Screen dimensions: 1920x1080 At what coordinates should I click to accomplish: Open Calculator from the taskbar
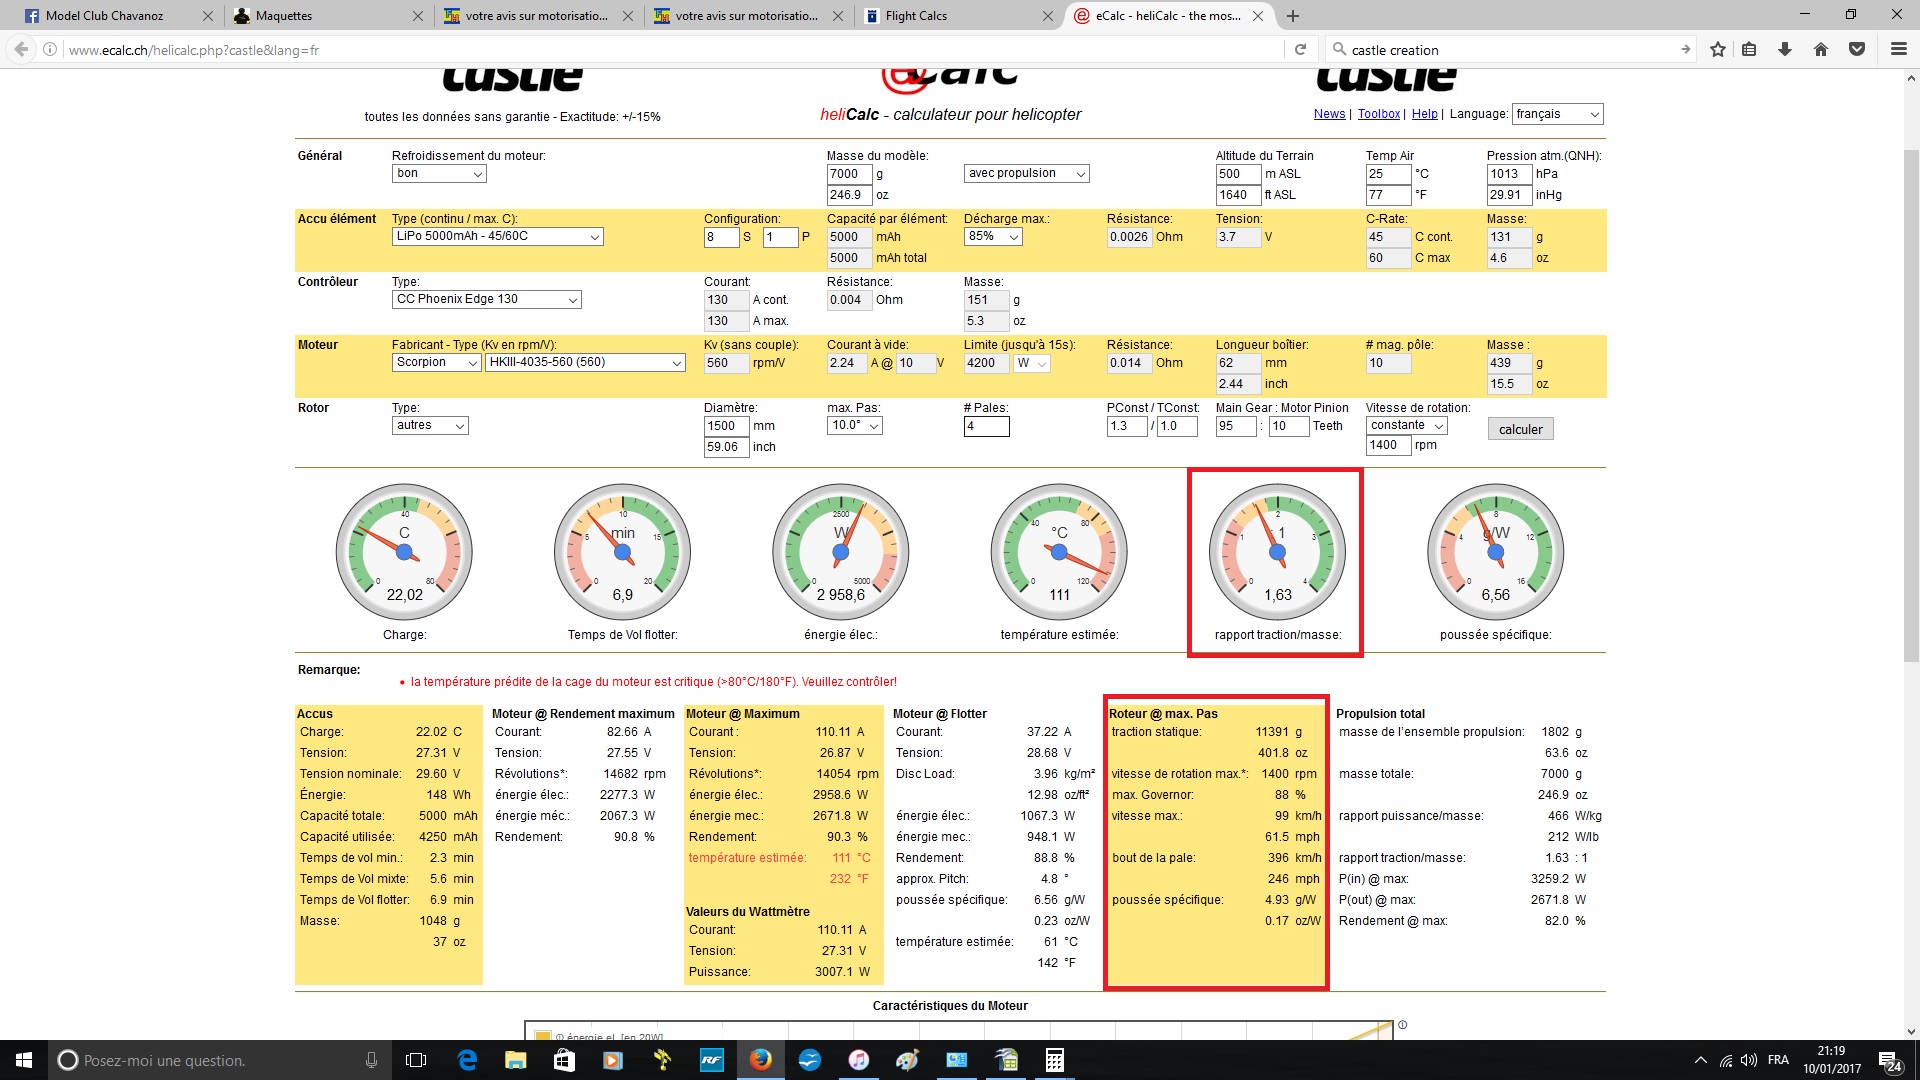[x=1055, y=1060]
